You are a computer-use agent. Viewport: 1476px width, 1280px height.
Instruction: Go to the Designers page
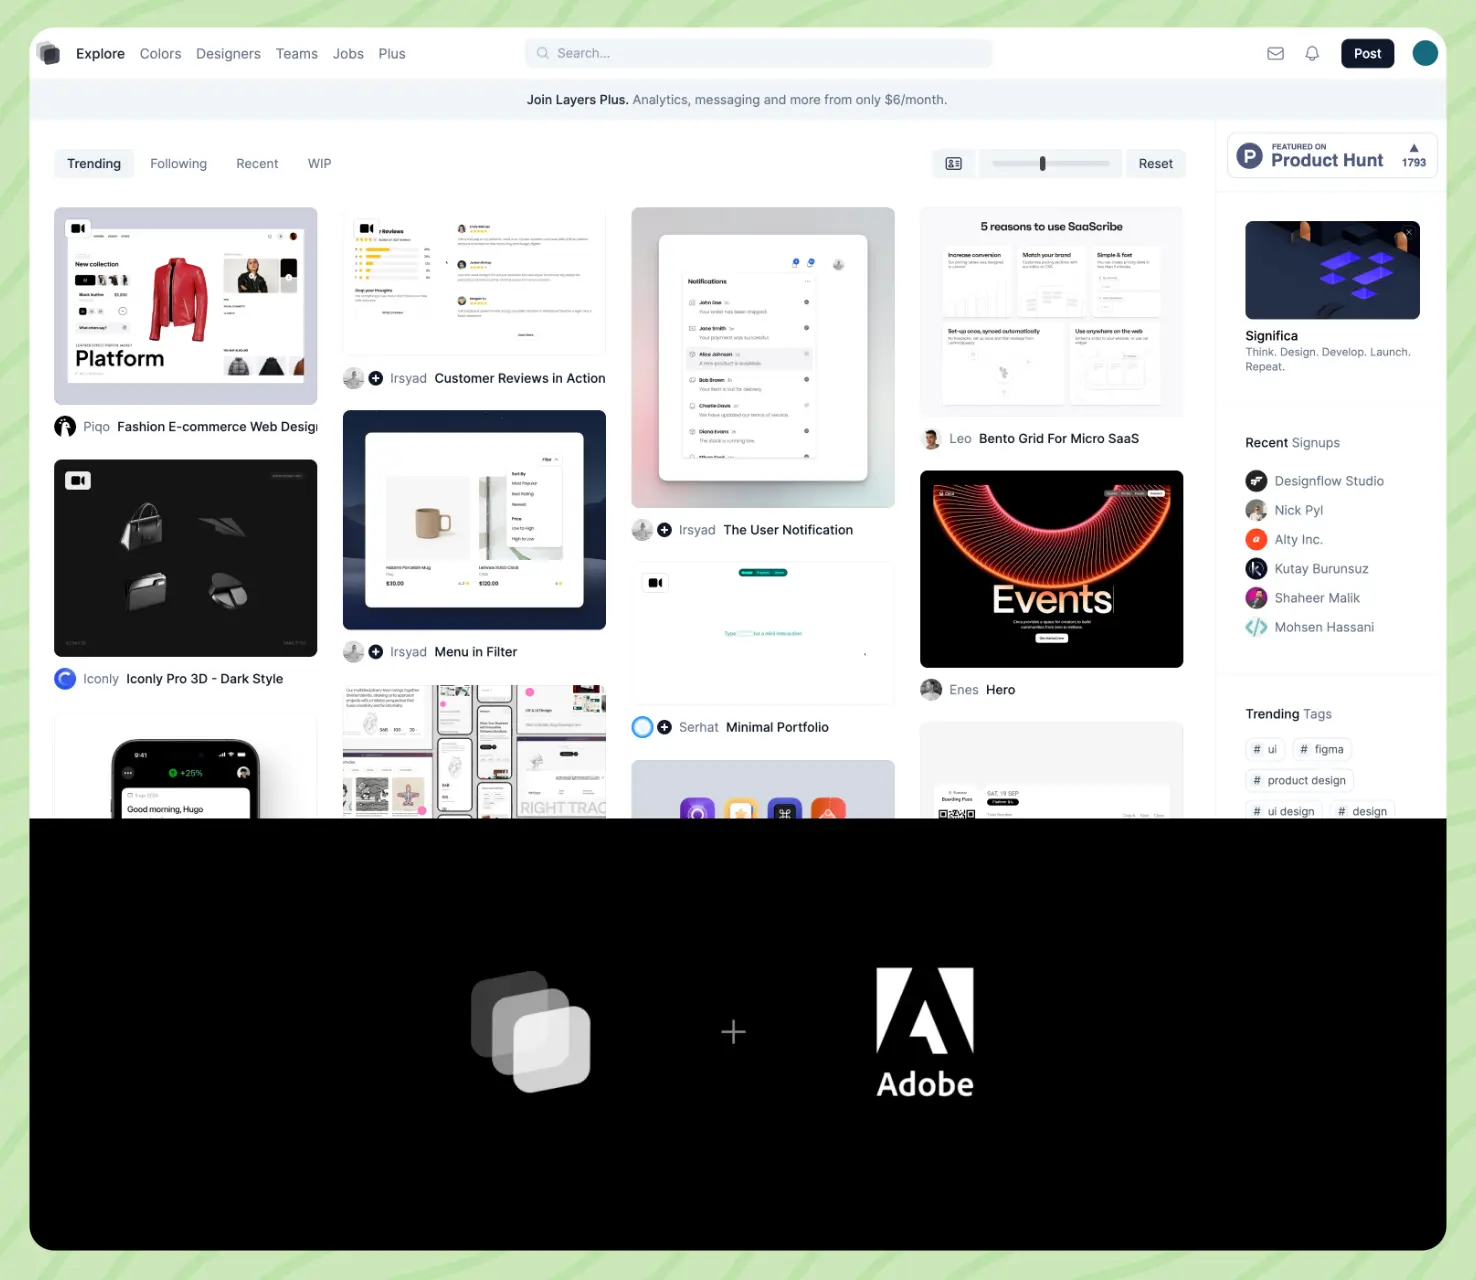coord(228,54)
